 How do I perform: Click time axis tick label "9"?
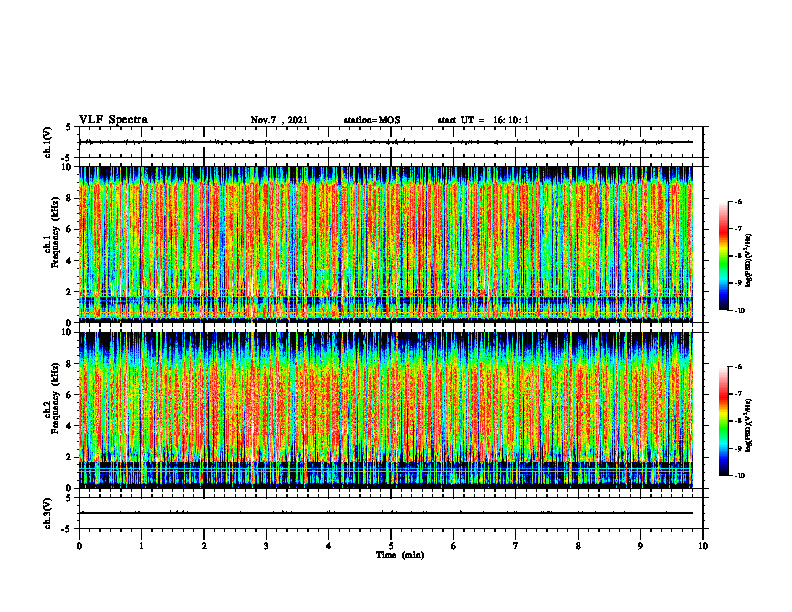tap(640, 546)
